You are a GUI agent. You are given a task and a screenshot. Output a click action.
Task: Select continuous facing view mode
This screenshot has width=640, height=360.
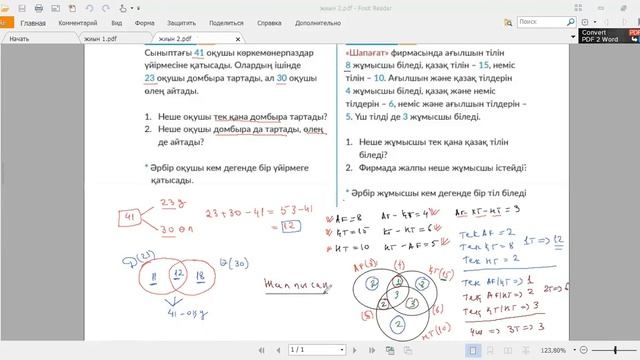click(x=526, y=350)
